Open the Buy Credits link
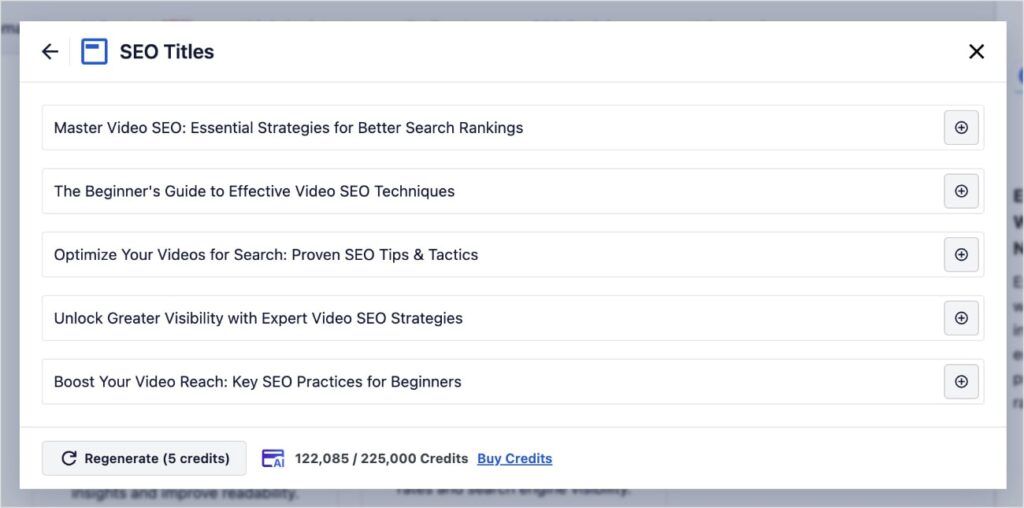The width and height of the screenshot is (1024, 508). [514, 458]
